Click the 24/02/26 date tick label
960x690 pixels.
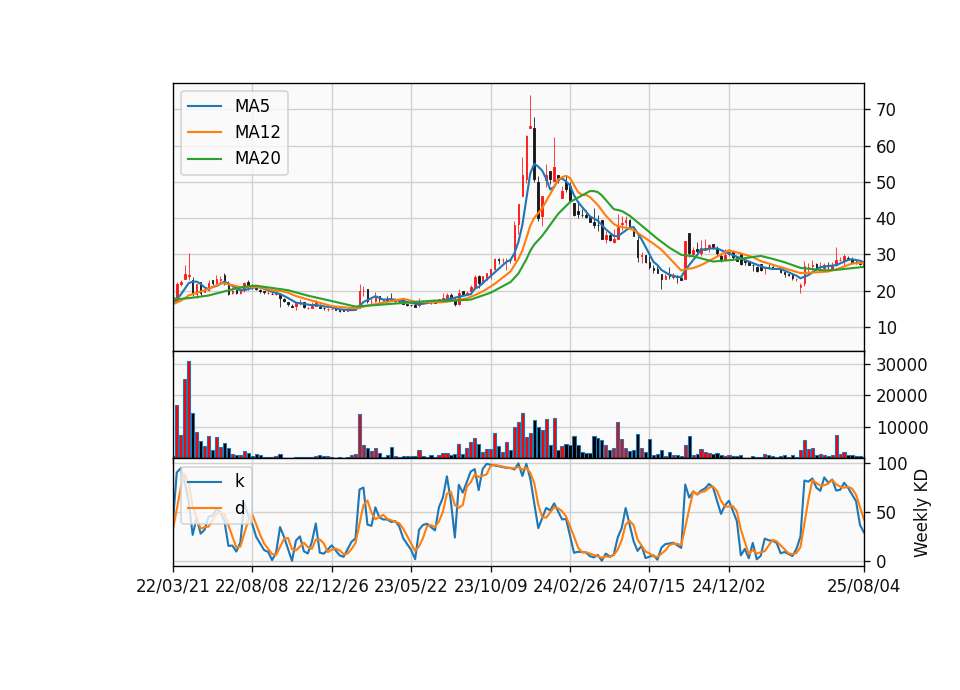(569, 587)
